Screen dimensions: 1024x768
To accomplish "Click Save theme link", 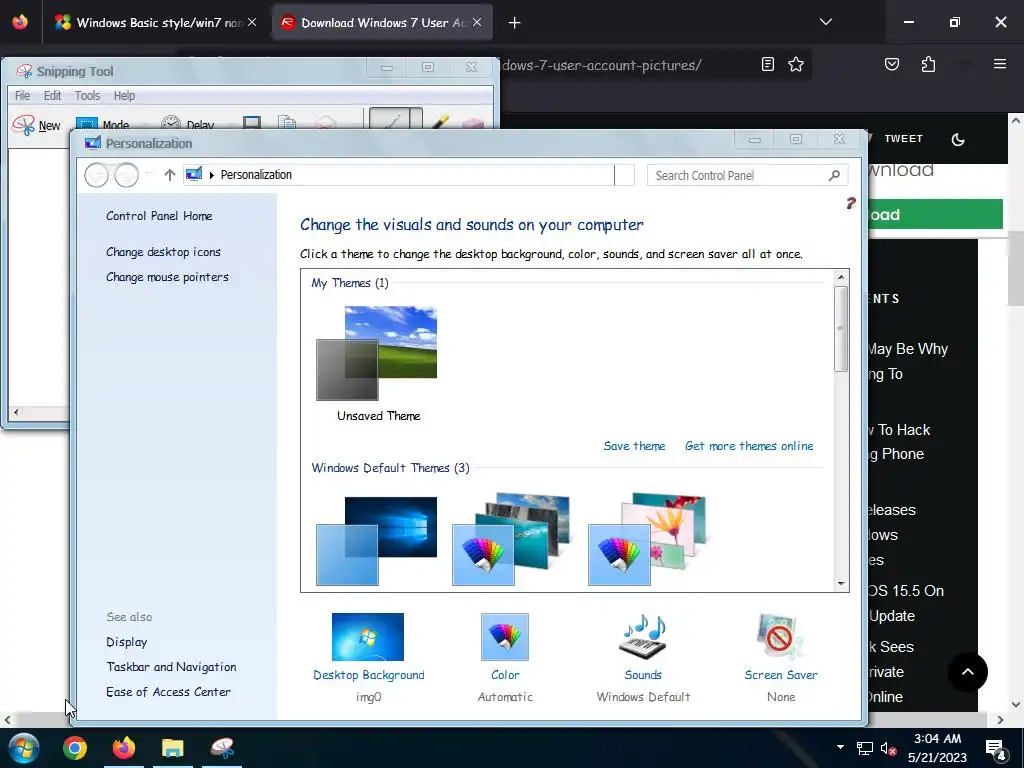I will pyautogui.click(x=634, y=446).
